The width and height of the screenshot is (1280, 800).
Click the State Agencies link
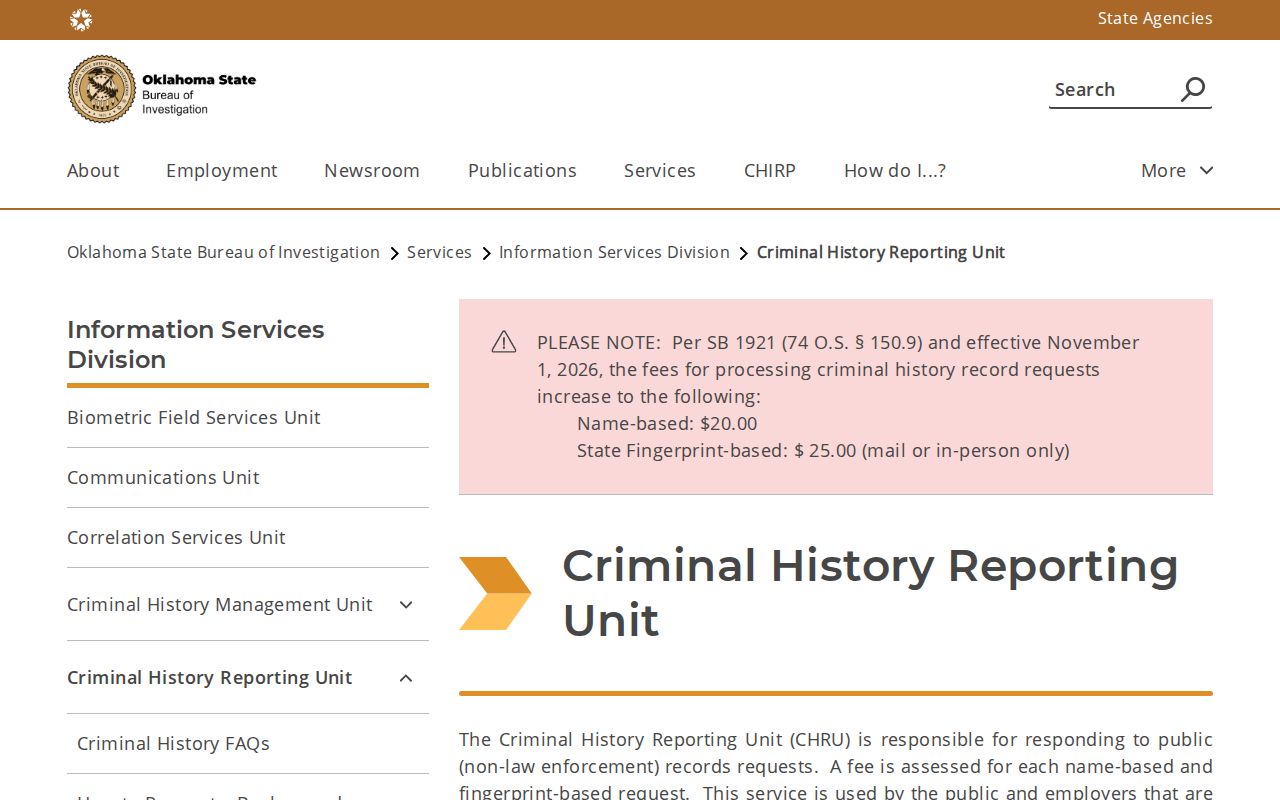(x=1155, y=18)
